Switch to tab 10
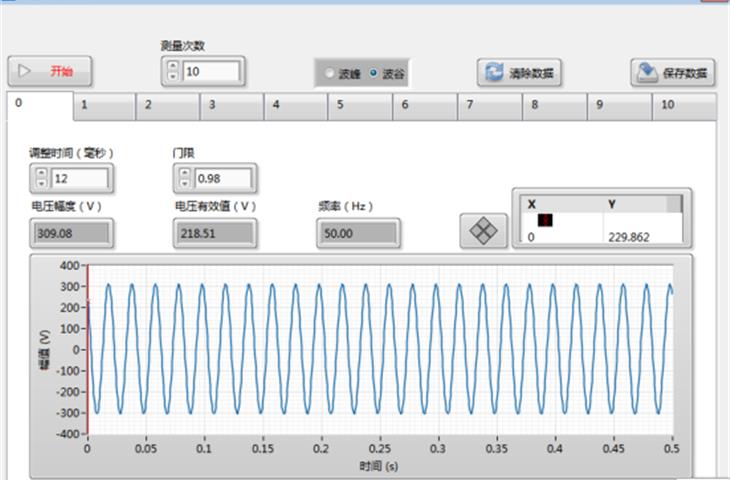 coord(684,104)
